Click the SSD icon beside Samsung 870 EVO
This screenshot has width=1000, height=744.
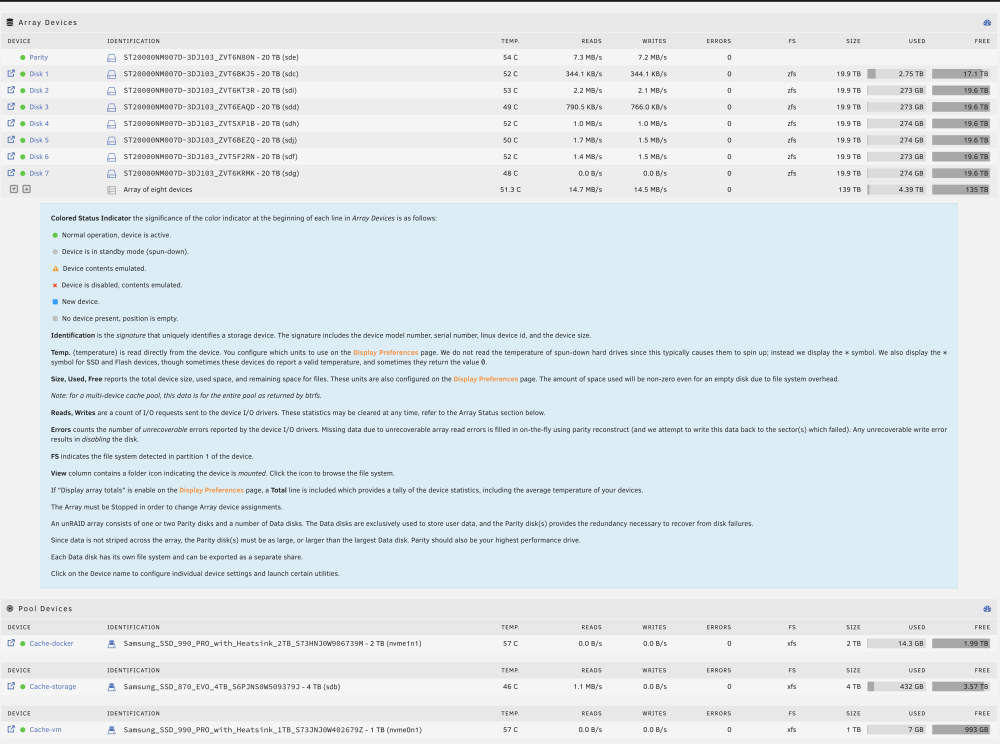point(112,687)
